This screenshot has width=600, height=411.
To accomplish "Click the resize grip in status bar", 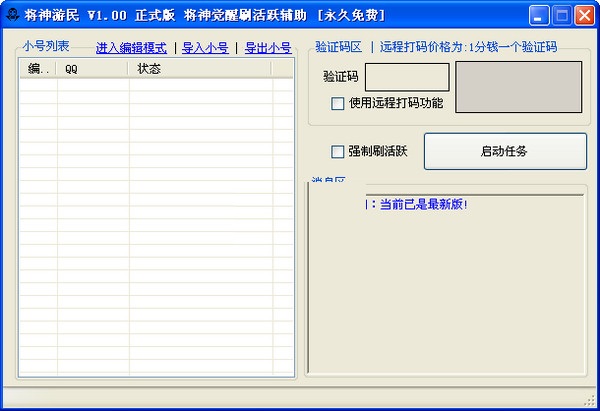I will 590,401.
